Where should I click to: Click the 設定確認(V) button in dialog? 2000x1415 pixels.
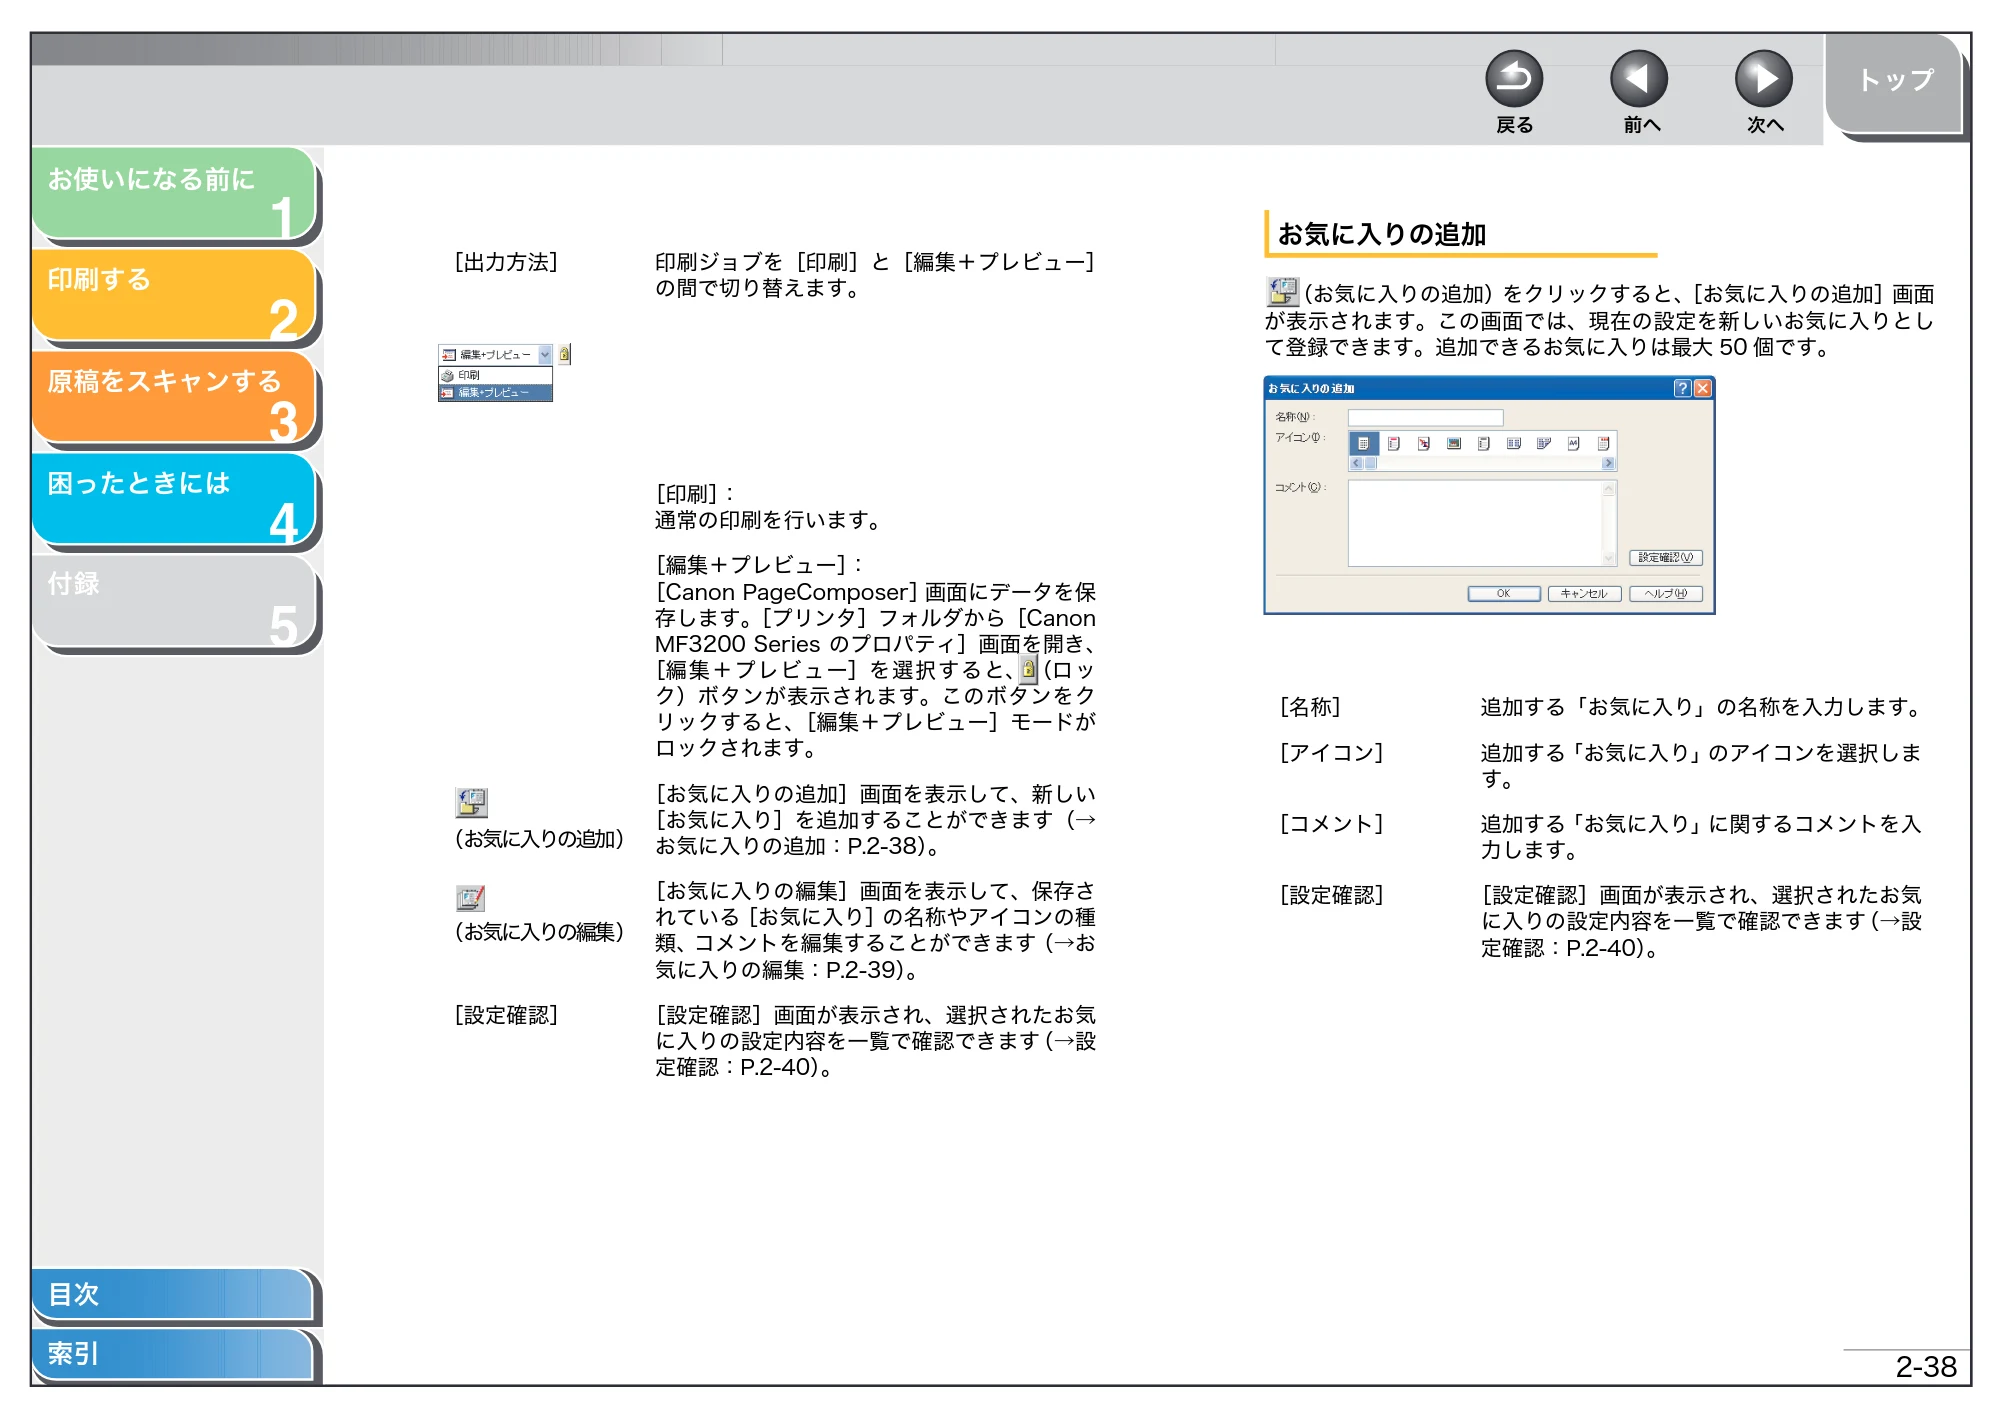1666,558
